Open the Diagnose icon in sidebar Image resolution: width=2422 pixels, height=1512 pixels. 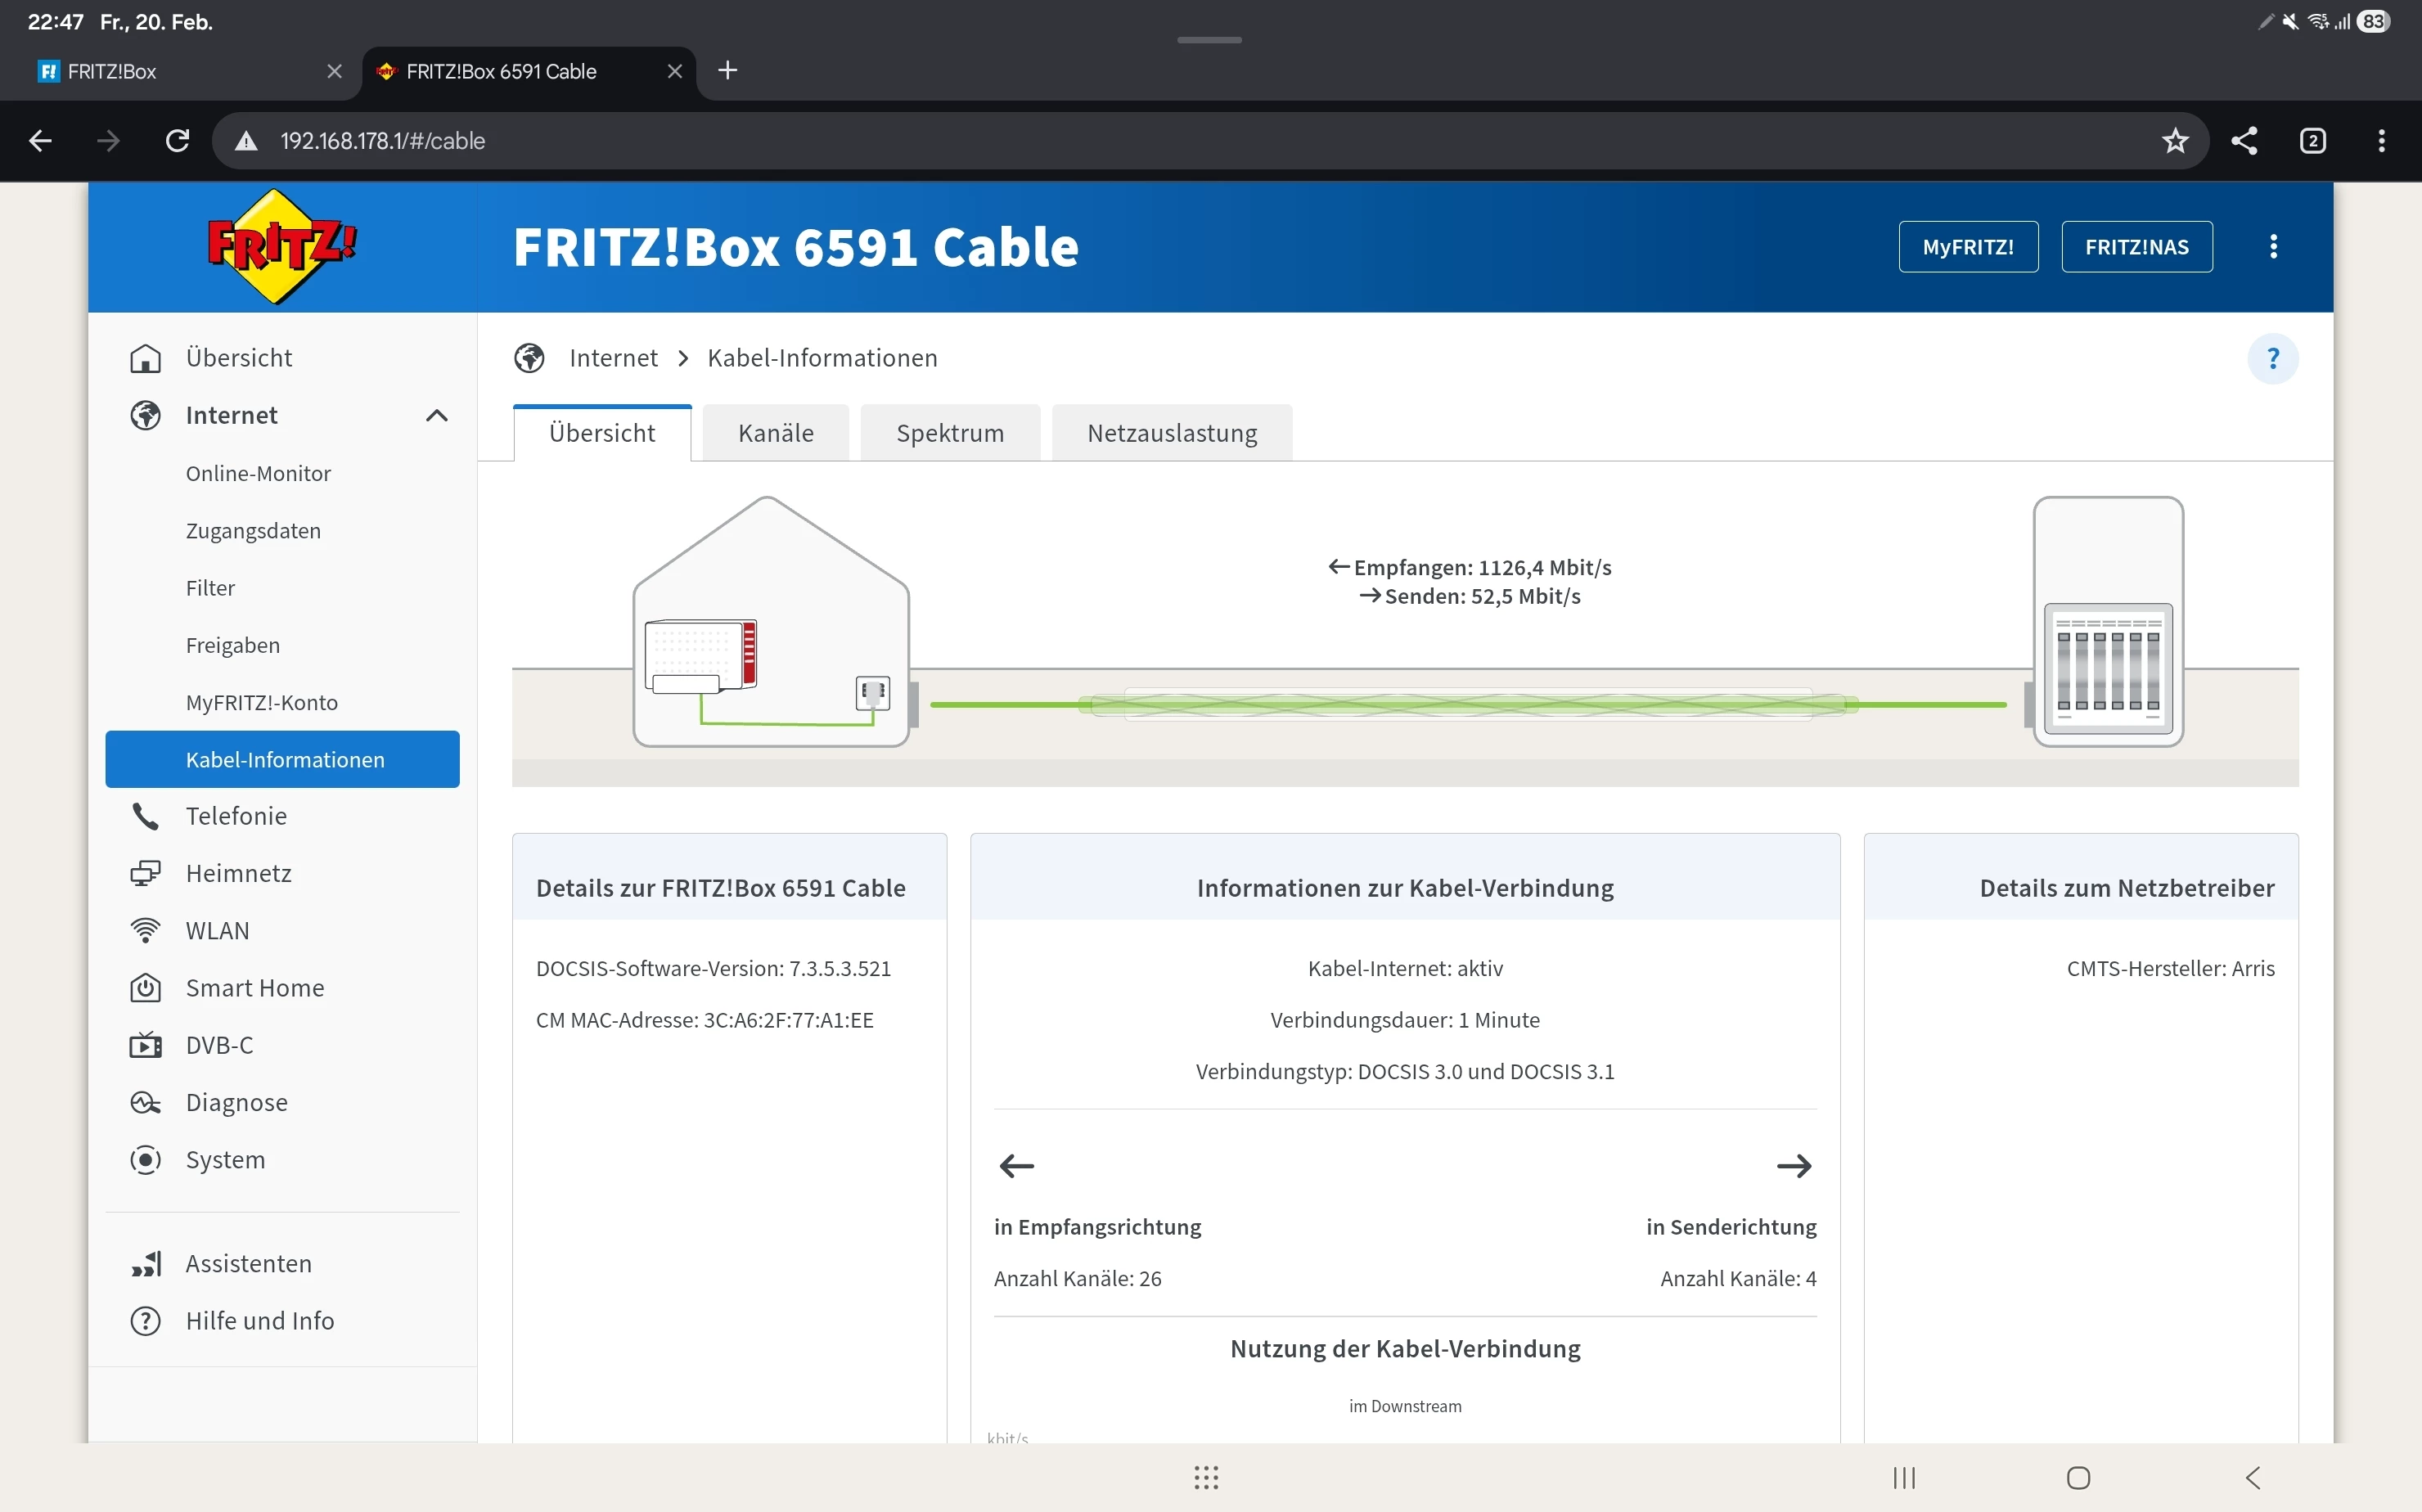click(x=146, y=1103)
